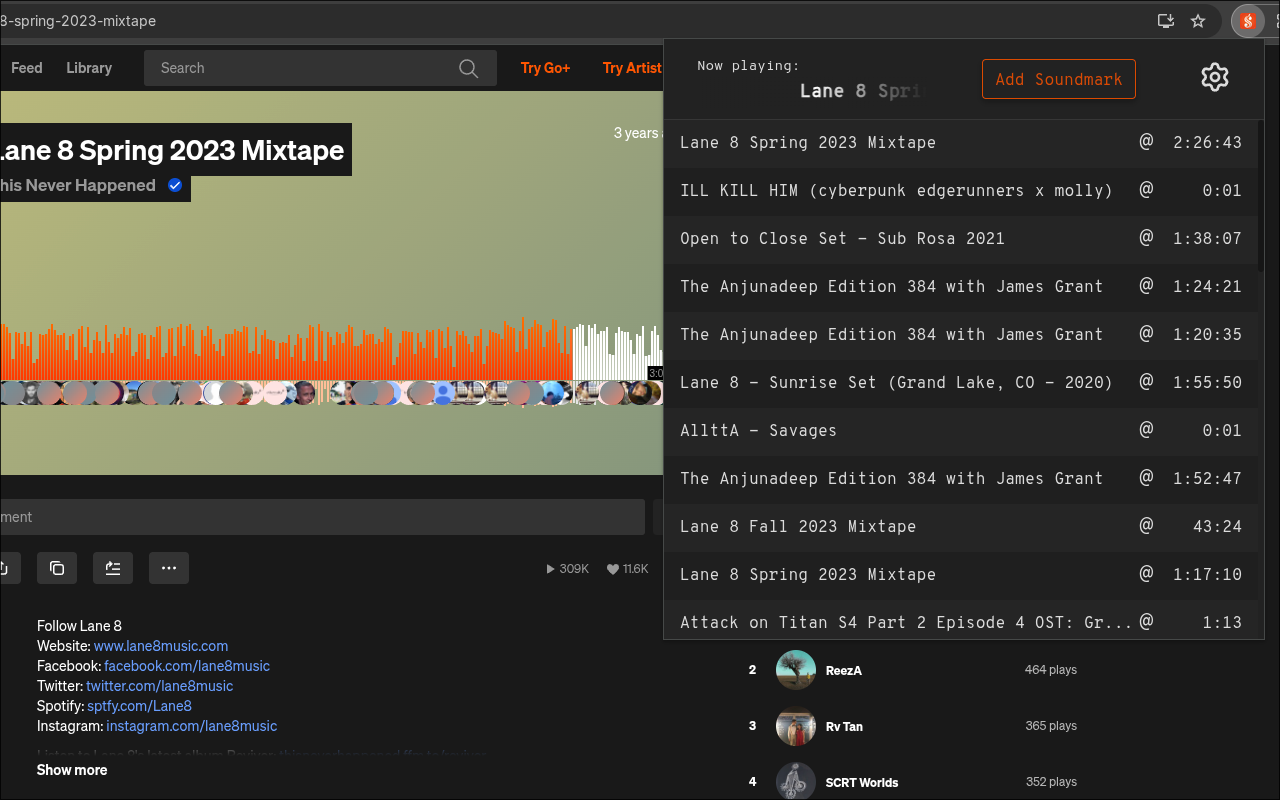
Task: Click the 464 plays text
Action: tap(1051, 670)
